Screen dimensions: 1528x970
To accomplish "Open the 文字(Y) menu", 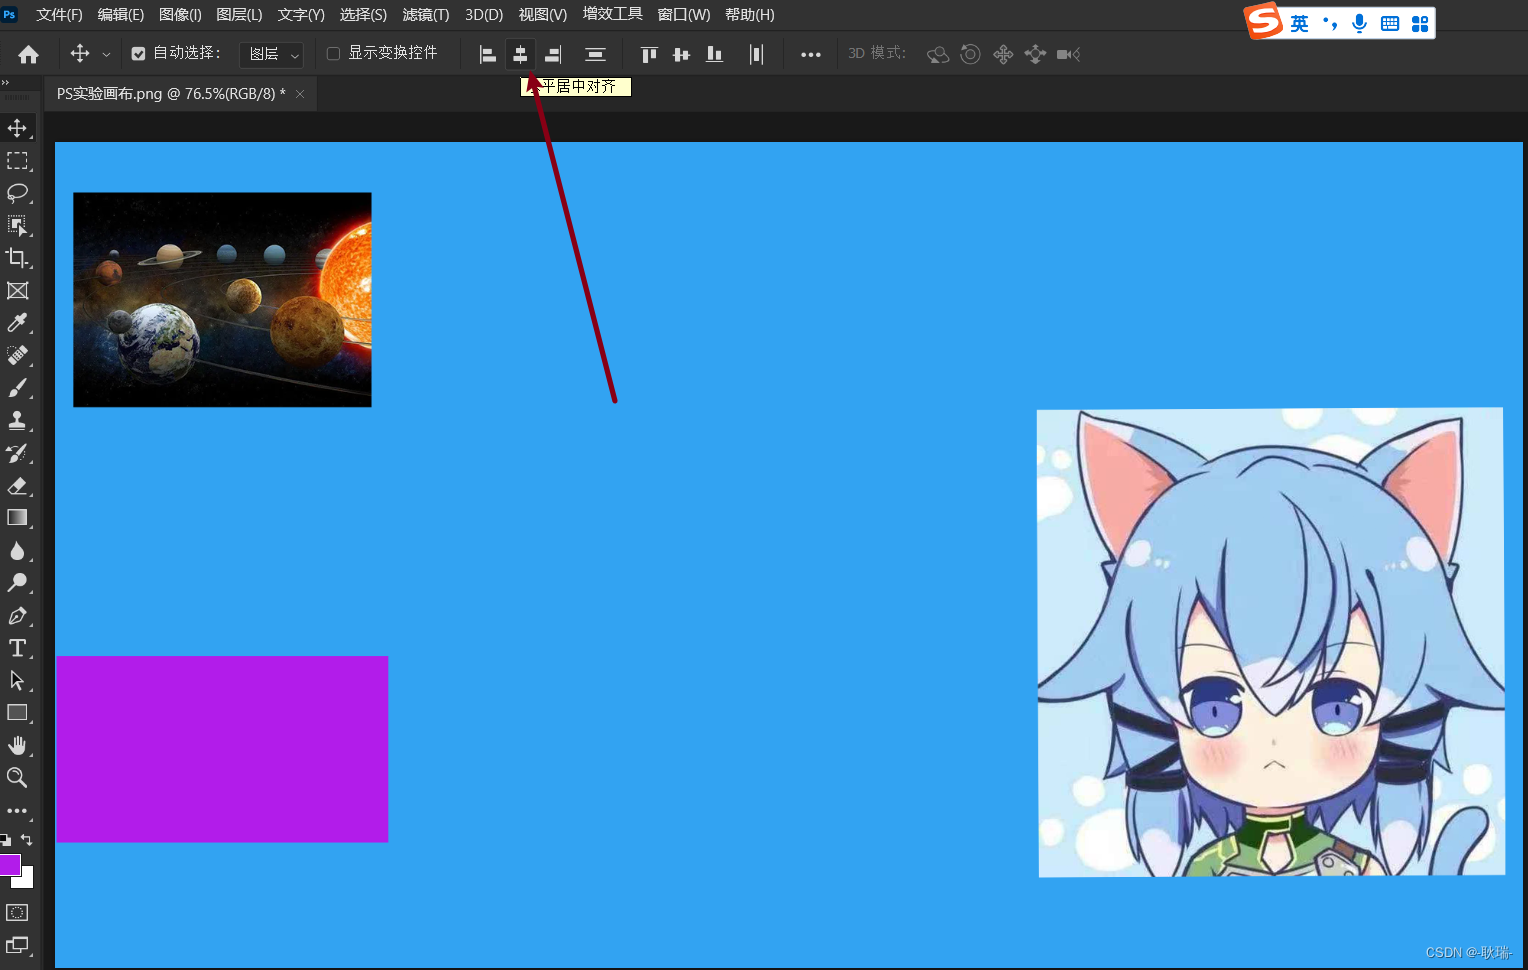I will click(x=301, y=15).
